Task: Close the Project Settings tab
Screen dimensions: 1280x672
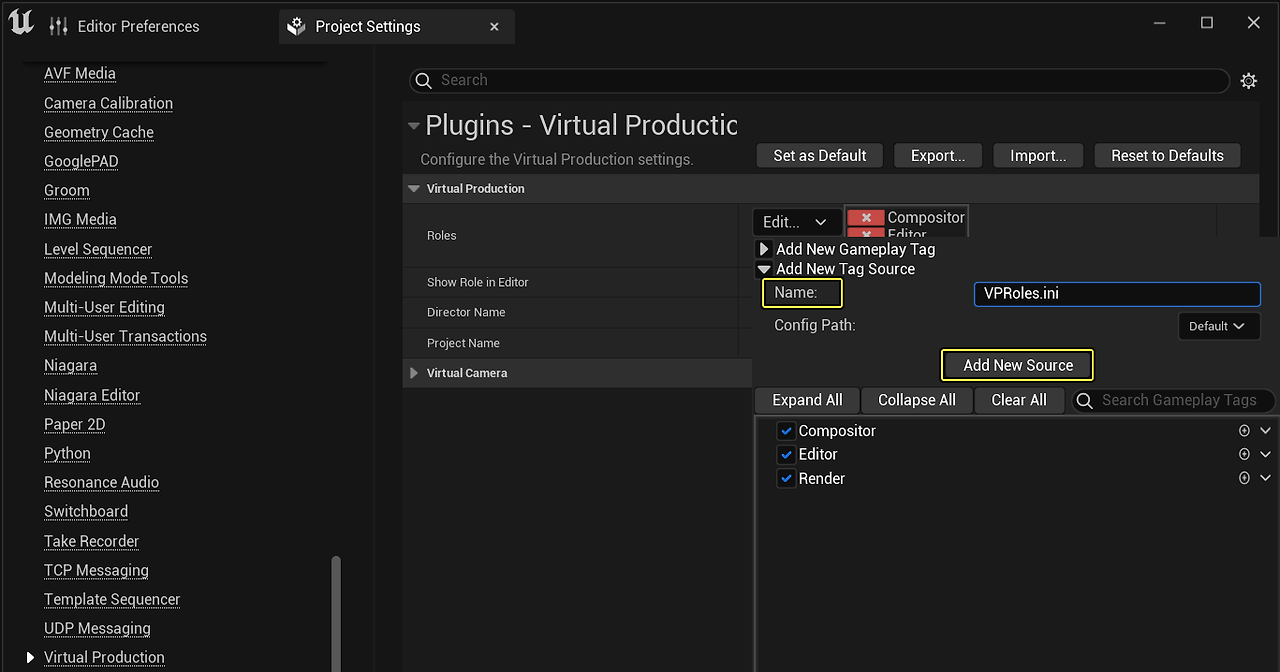Action: (x=494, y=27)
